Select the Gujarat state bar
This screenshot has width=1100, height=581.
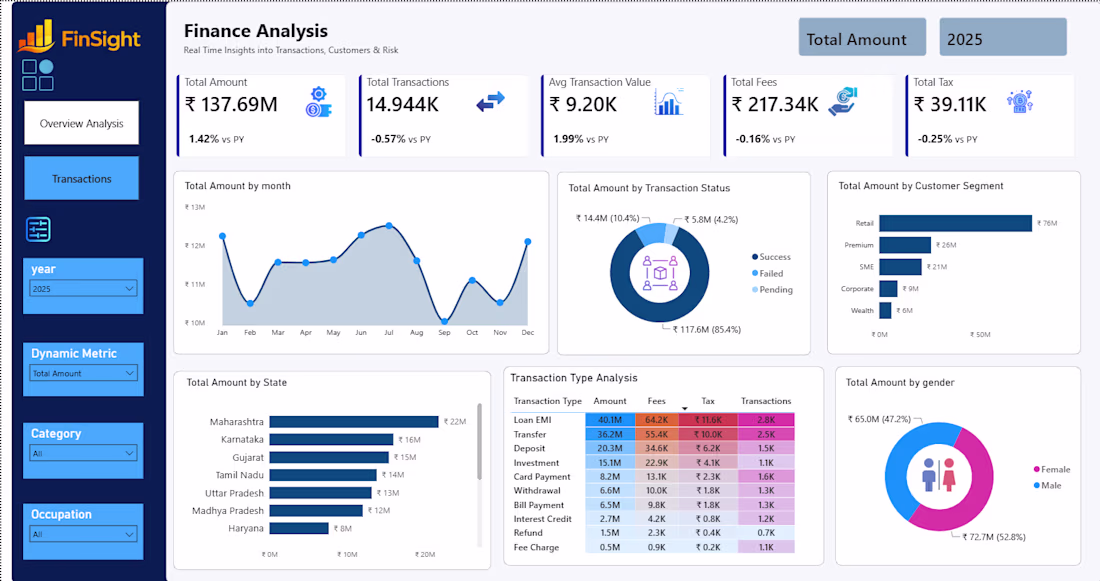pyautogui.click(x=329, y=458)
